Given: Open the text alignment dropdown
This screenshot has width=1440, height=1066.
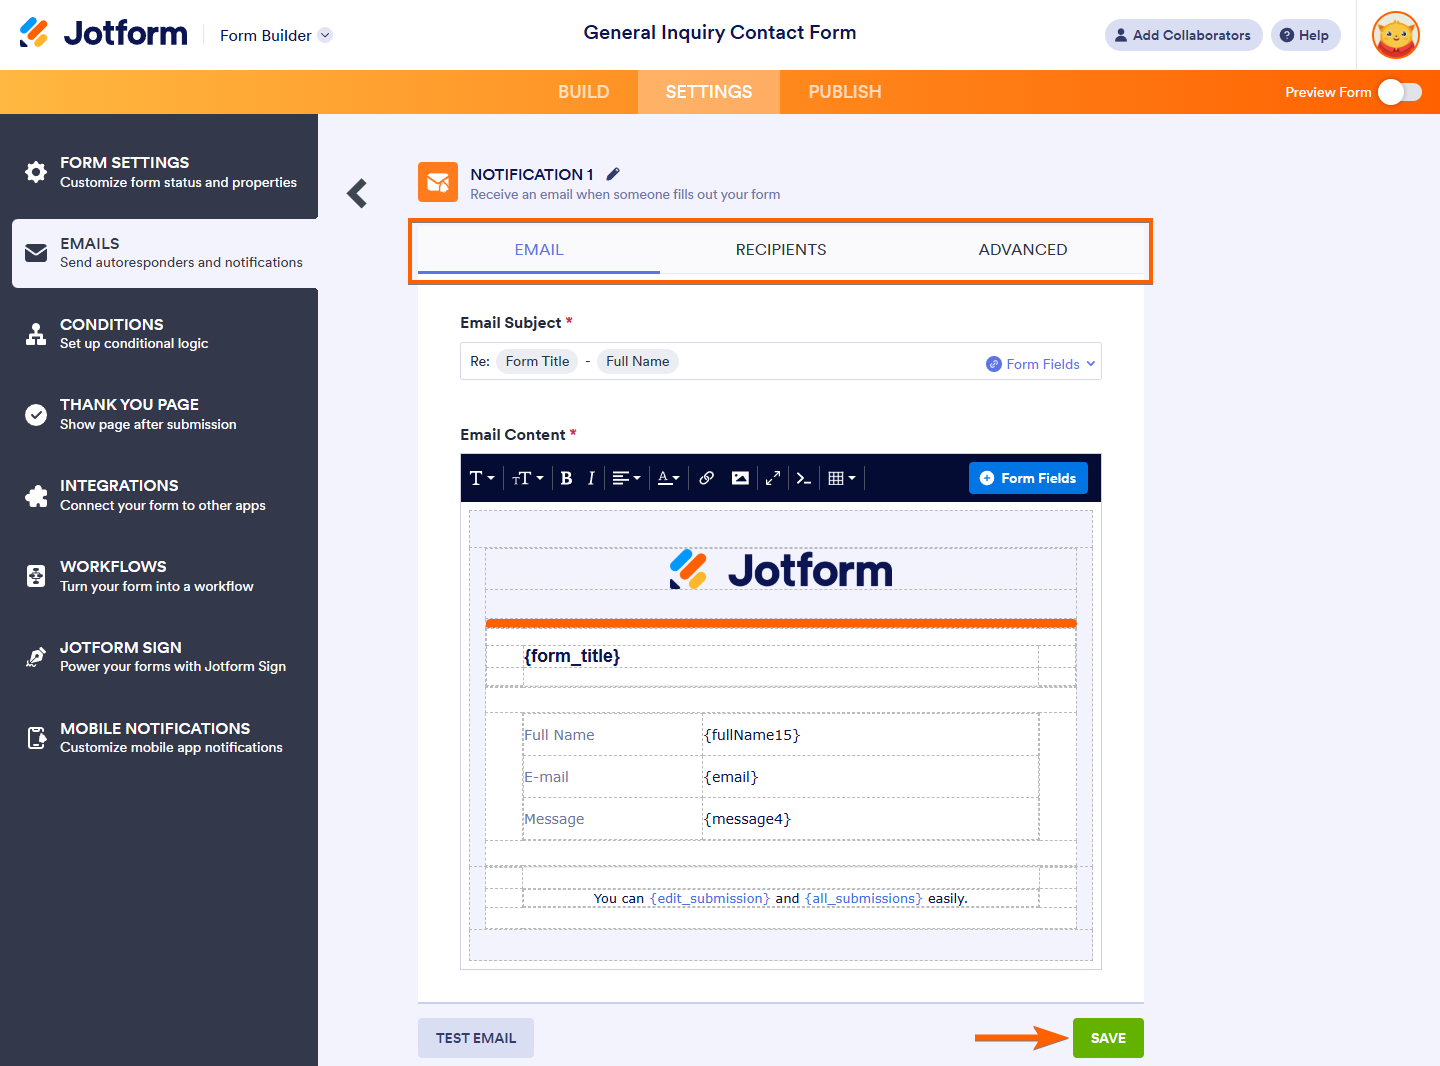Looking at the screenshot, I should [626, 478].
